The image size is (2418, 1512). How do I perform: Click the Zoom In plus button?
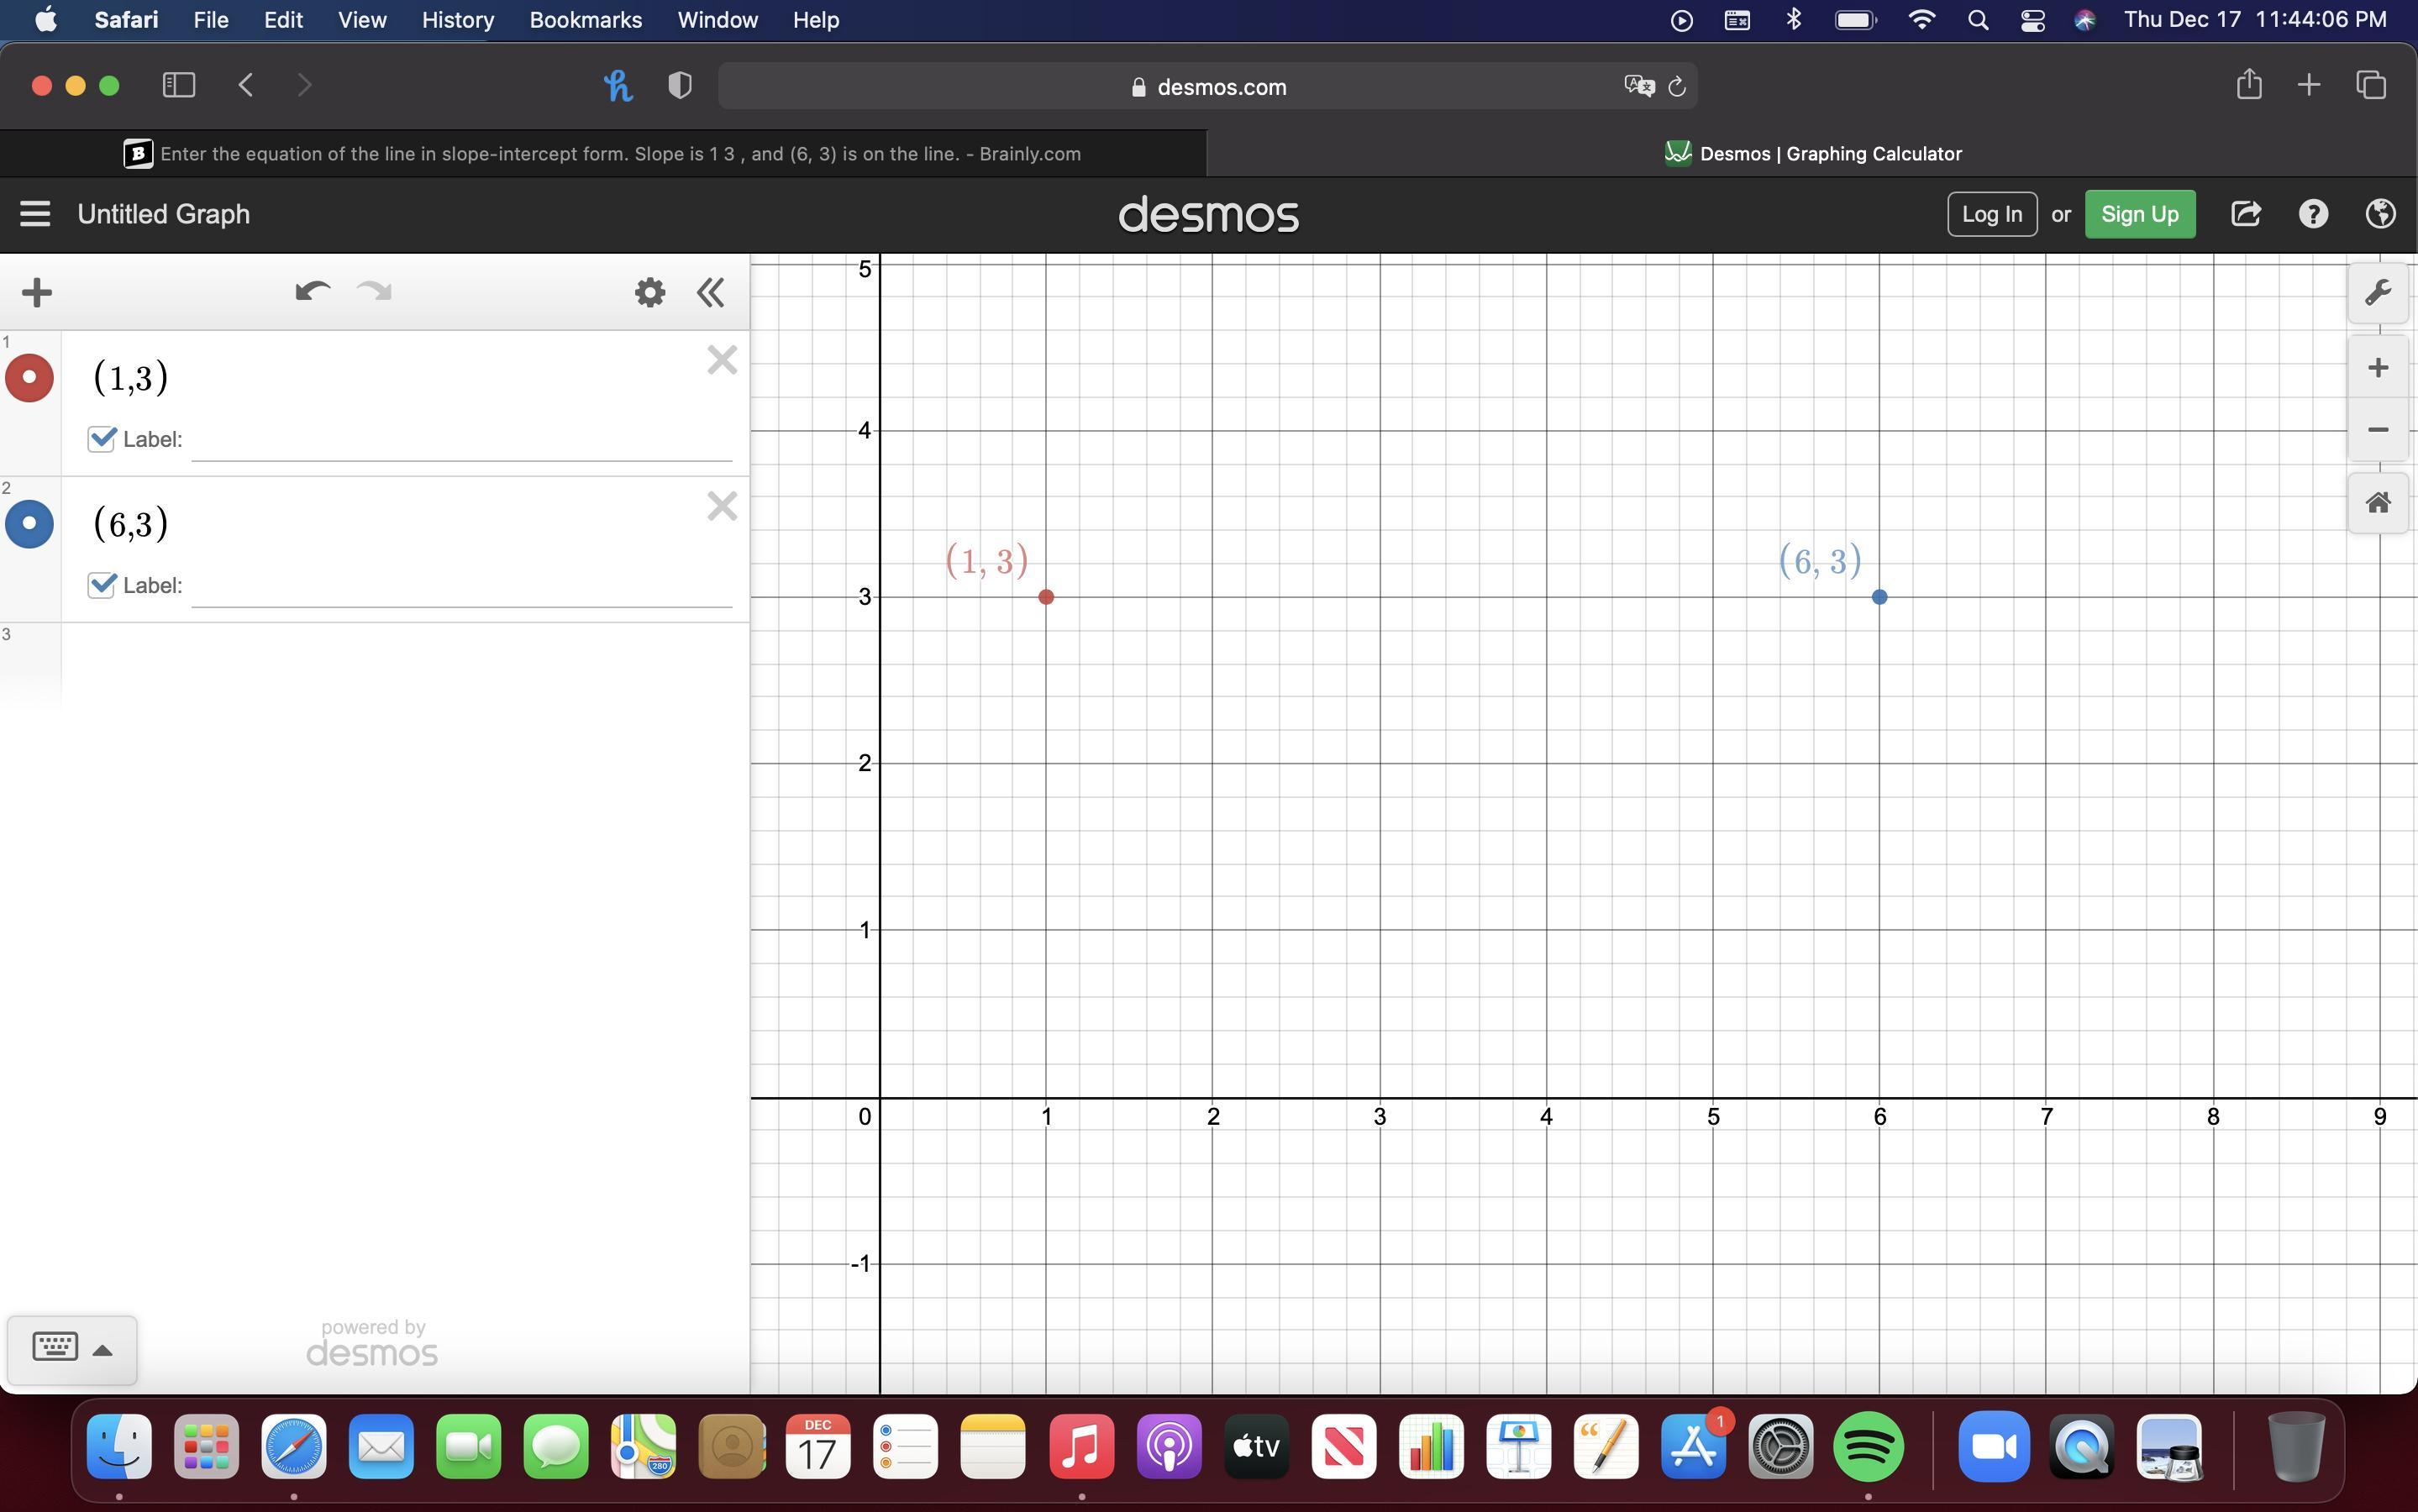pyautogui.click(x=2377, y=368)
